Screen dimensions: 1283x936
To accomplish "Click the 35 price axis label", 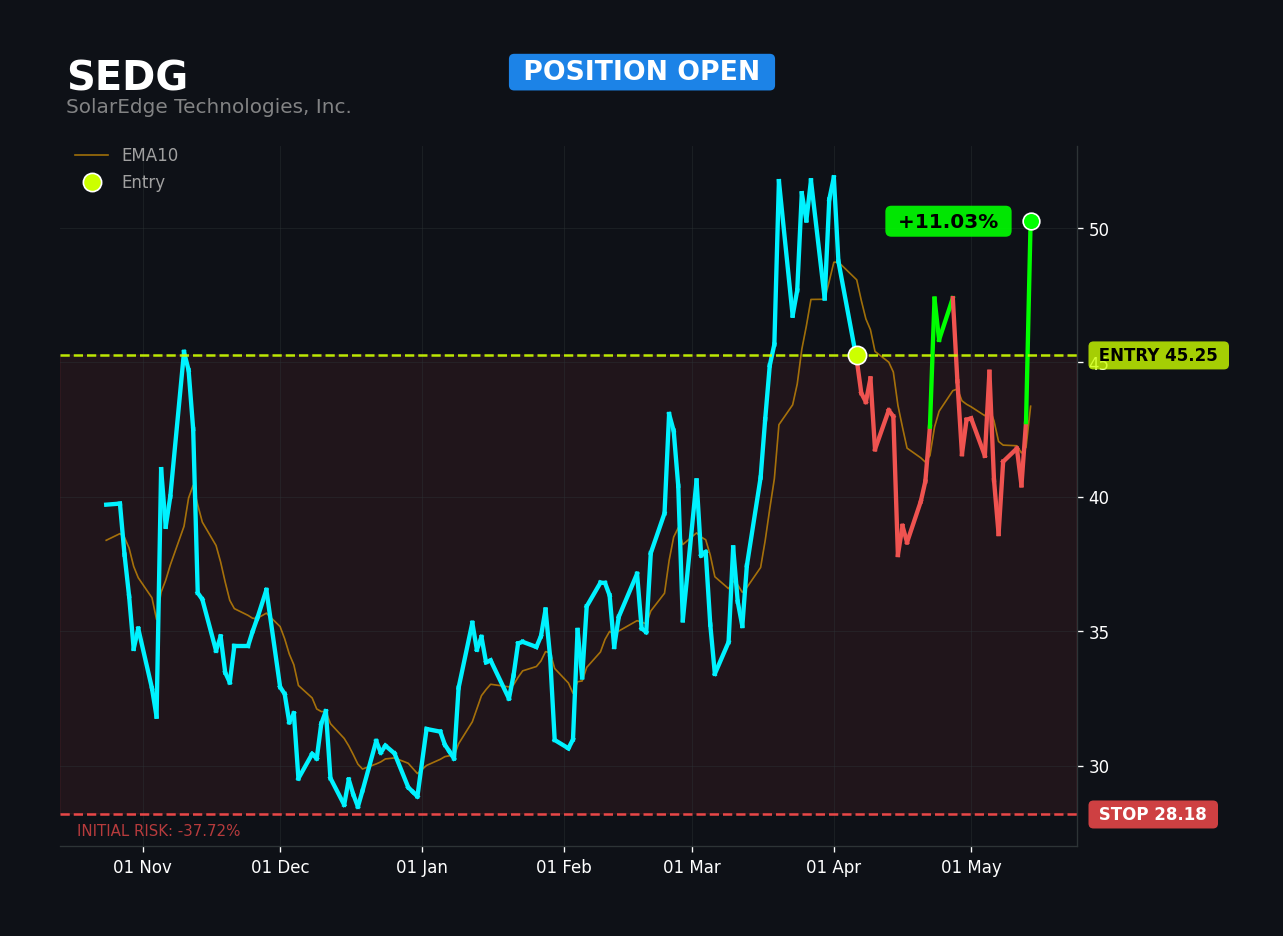I will click(x=1099, y=632).
